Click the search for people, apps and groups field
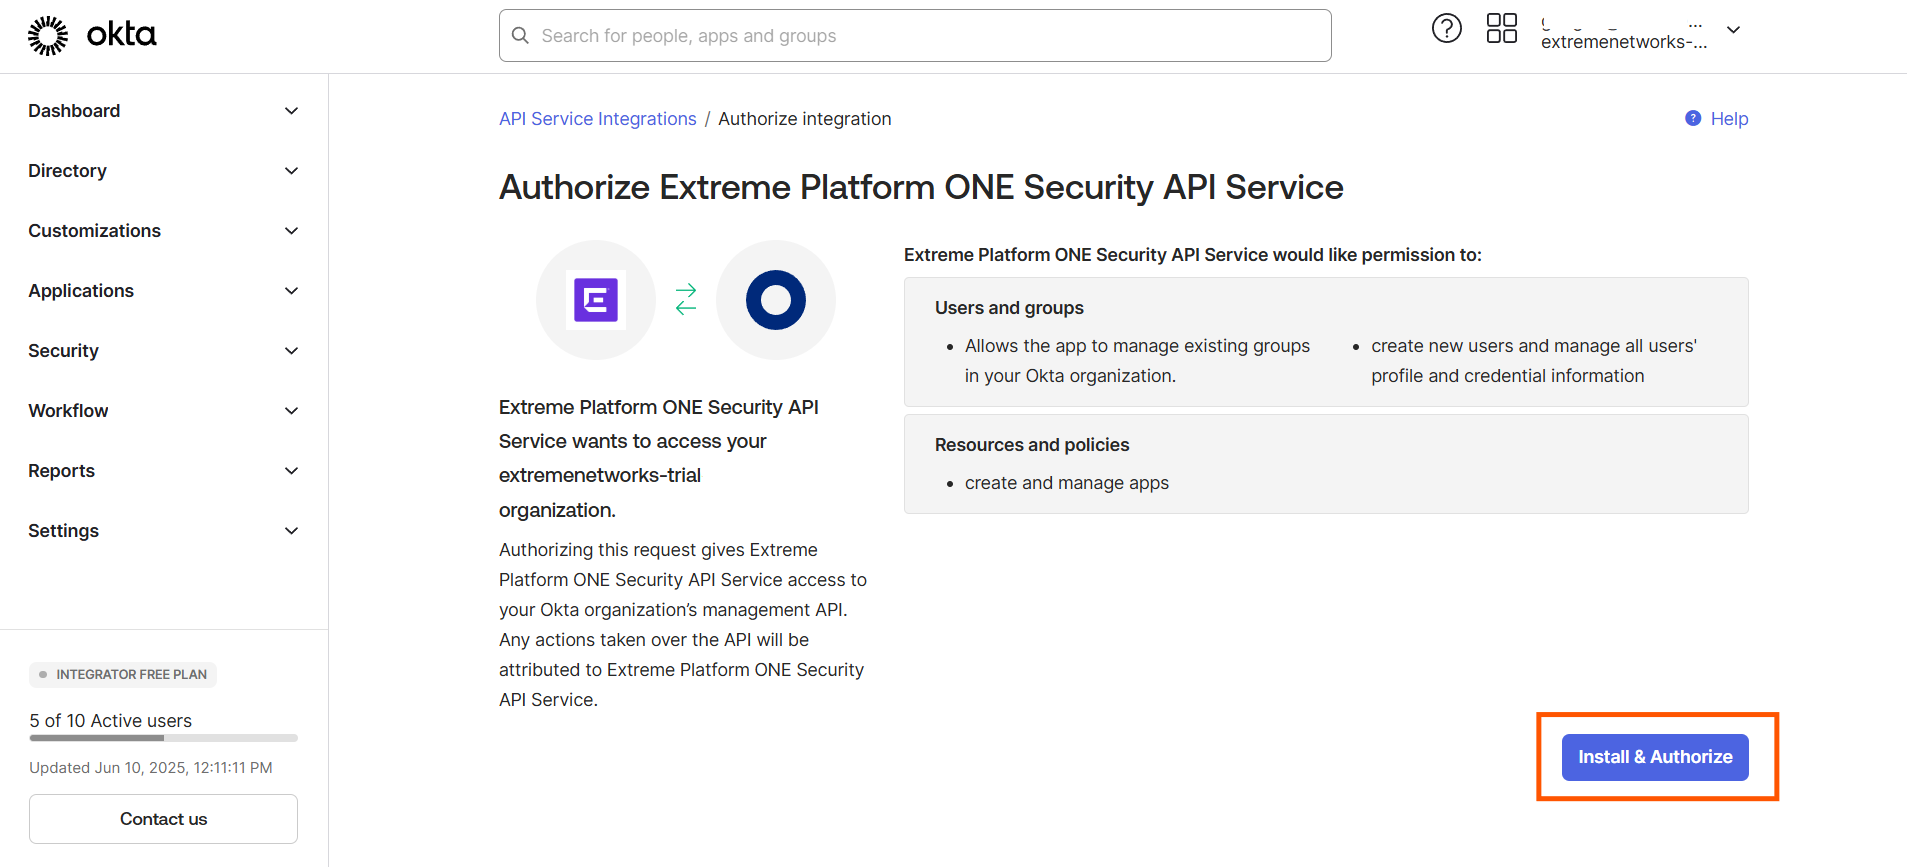Screen dimensions: 1907x867 click(x=915, y=36)
